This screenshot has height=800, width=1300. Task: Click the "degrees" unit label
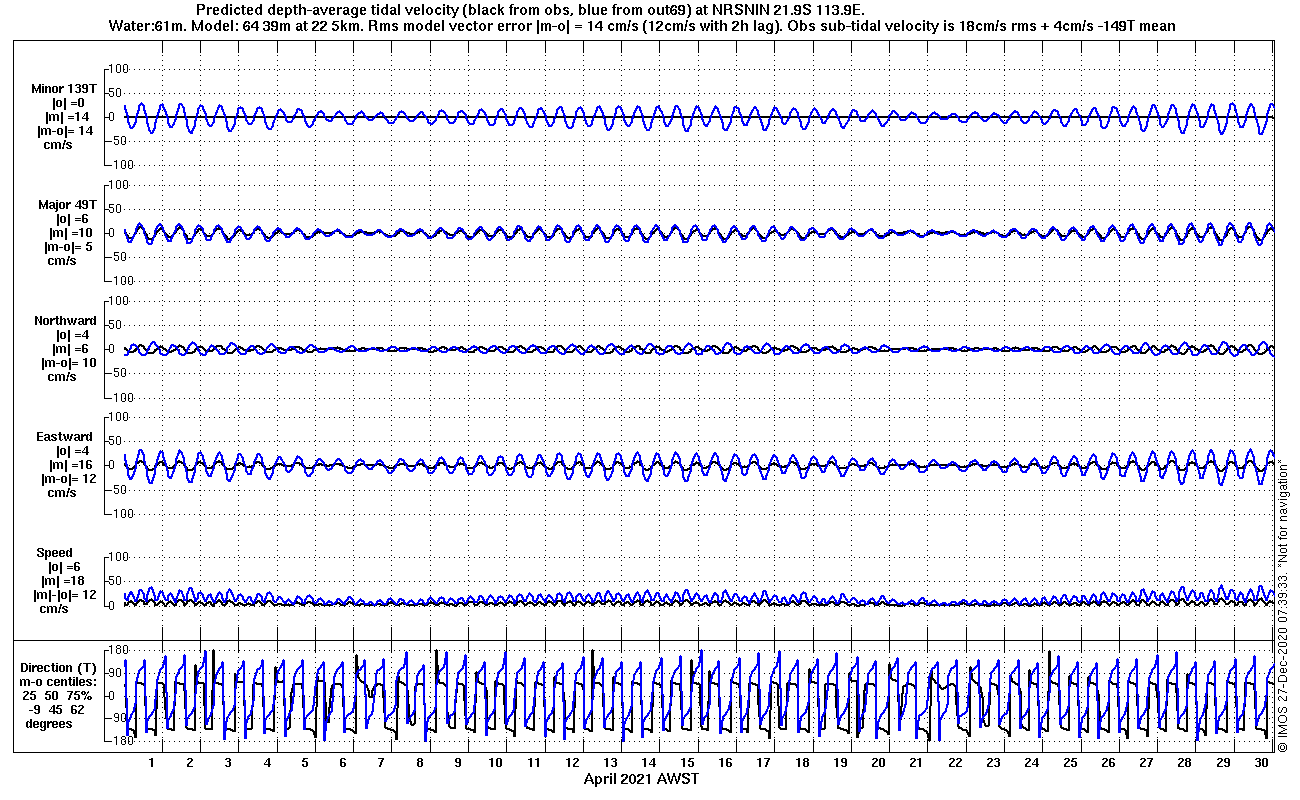pyautogui.click(x=49, y=724)
